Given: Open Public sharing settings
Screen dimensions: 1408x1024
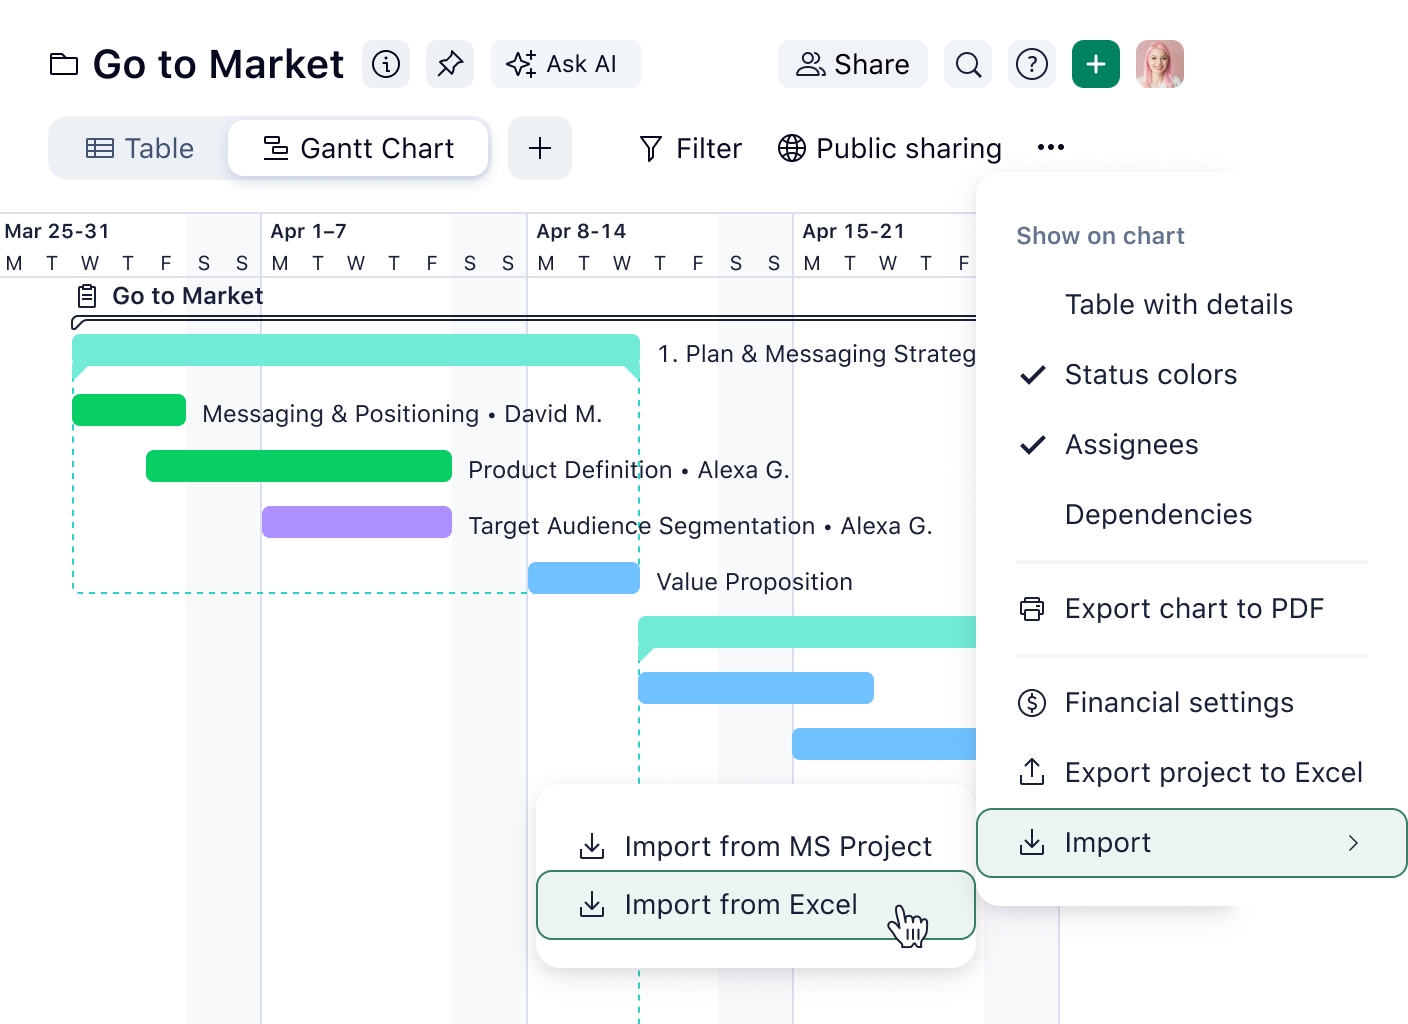Looking at the screenshot, I should 889,147.
